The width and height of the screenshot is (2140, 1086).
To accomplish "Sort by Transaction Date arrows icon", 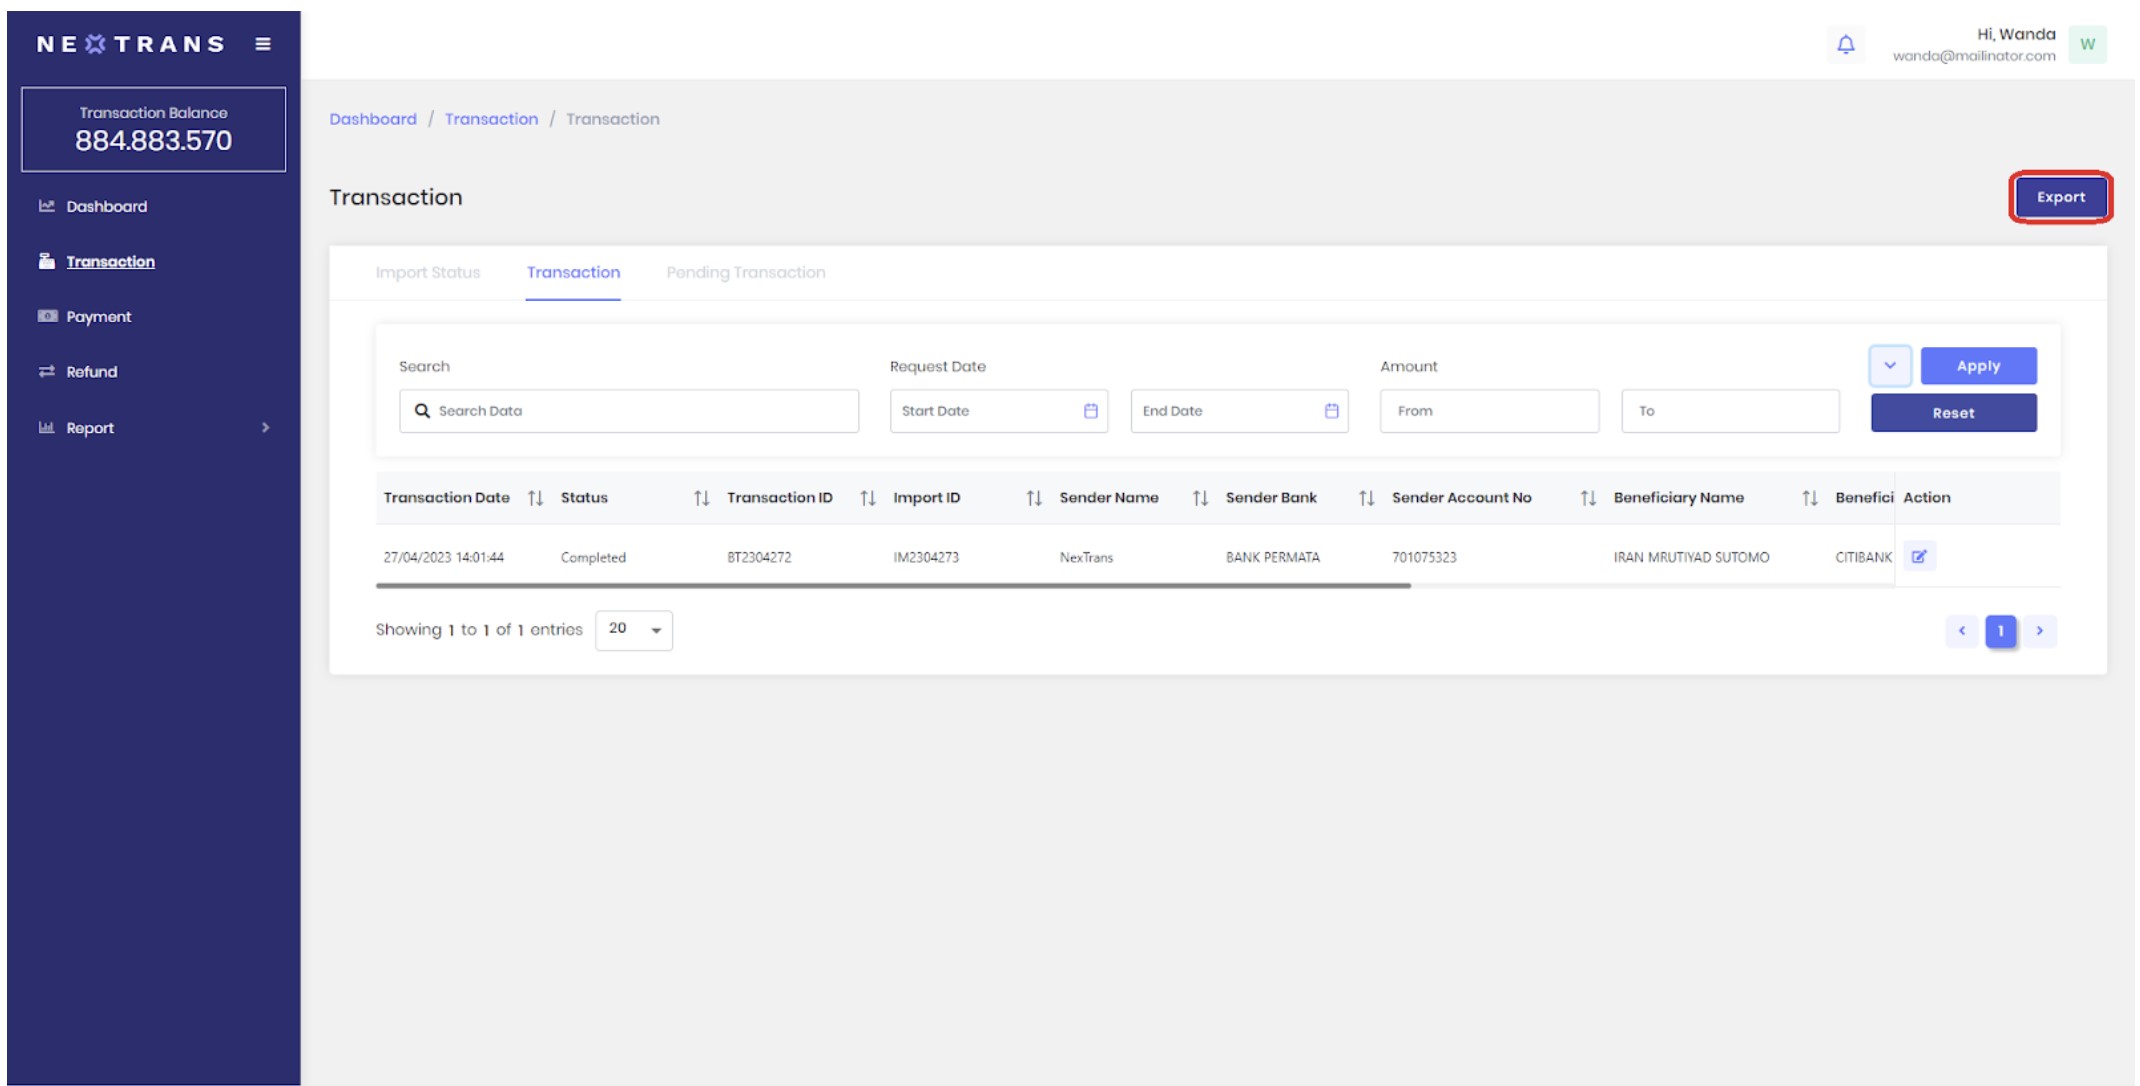I will point(535,498).
